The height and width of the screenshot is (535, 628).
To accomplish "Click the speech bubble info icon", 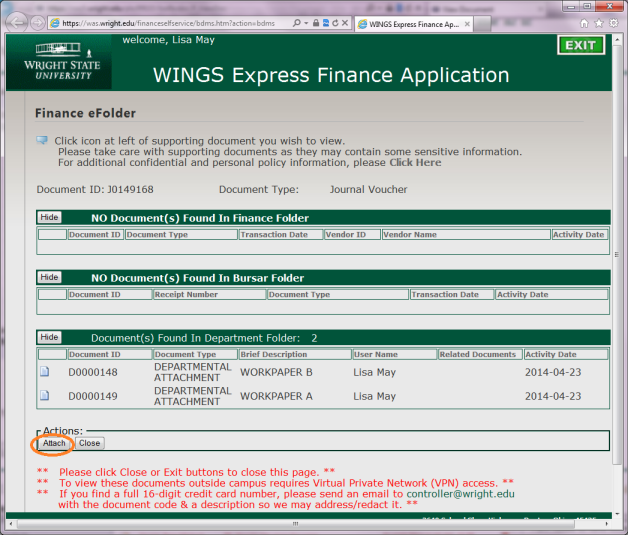I will pyautogui.click(x=42, y=140).
